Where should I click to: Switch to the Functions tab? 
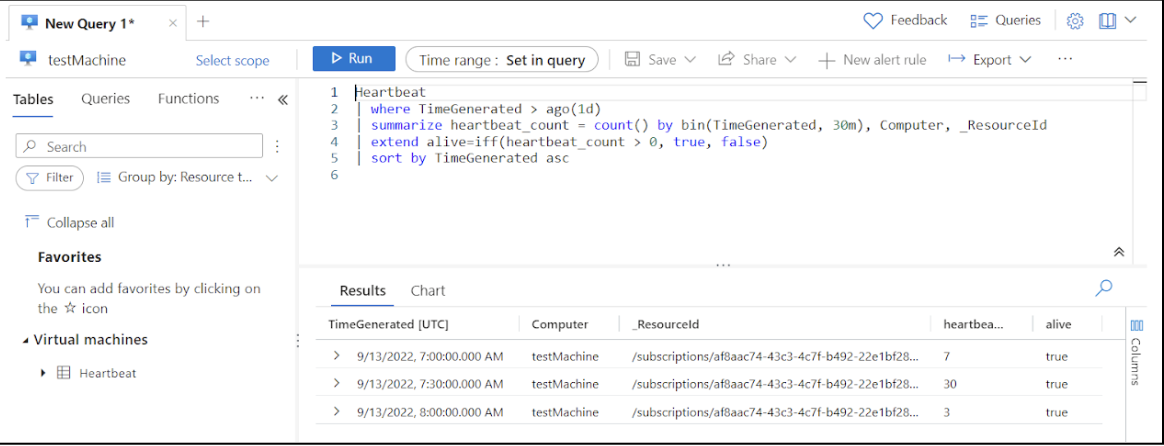pyautogui.click(x=189, y=99)
